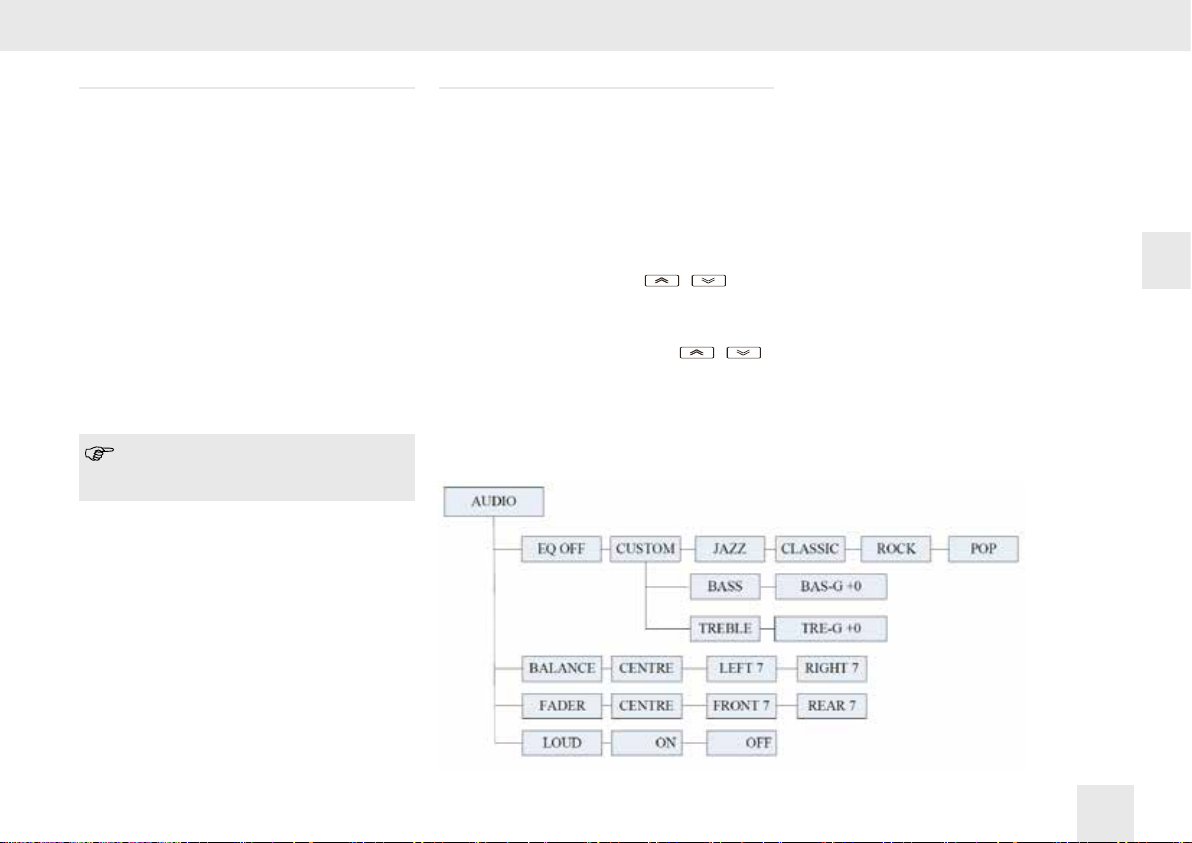Click the OFF box in LOUD row
Image resolution: width=1192 pixels, height=843 pixels.
coord(741,743)
